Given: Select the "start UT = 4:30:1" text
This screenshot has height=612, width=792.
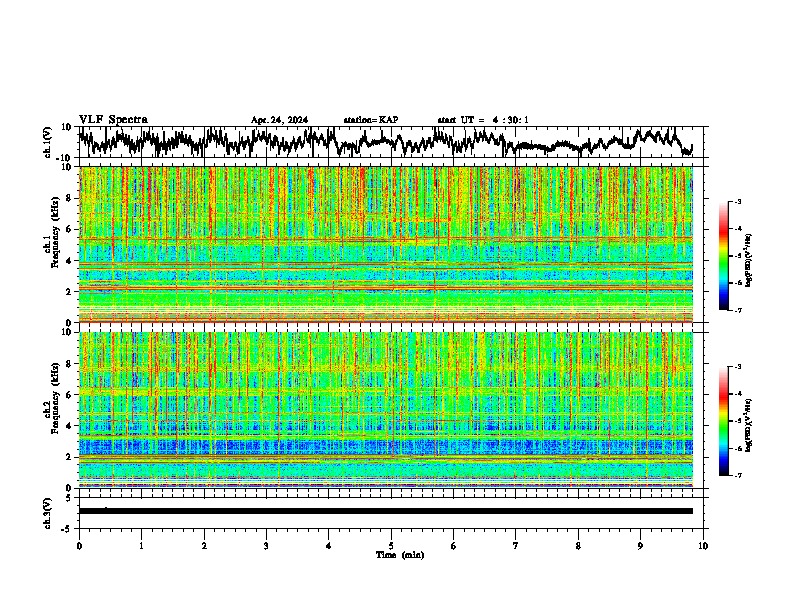Looking at the screenshot, I should [x=483, y=120].
